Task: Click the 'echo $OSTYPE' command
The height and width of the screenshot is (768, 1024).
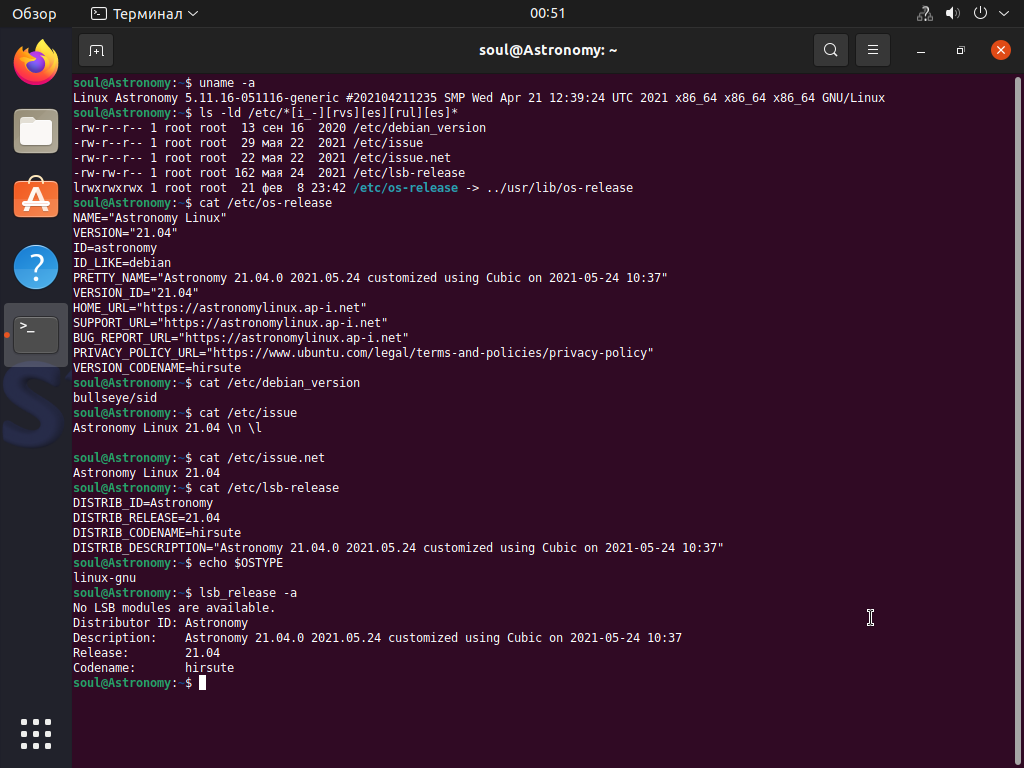Action: 241,563
